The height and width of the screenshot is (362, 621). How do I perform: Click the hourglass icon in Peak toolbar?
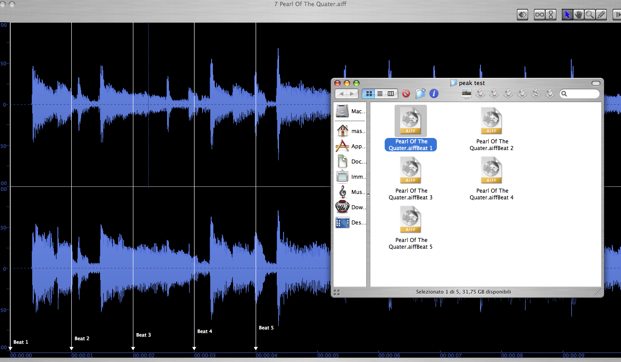(x=551, y=15)
